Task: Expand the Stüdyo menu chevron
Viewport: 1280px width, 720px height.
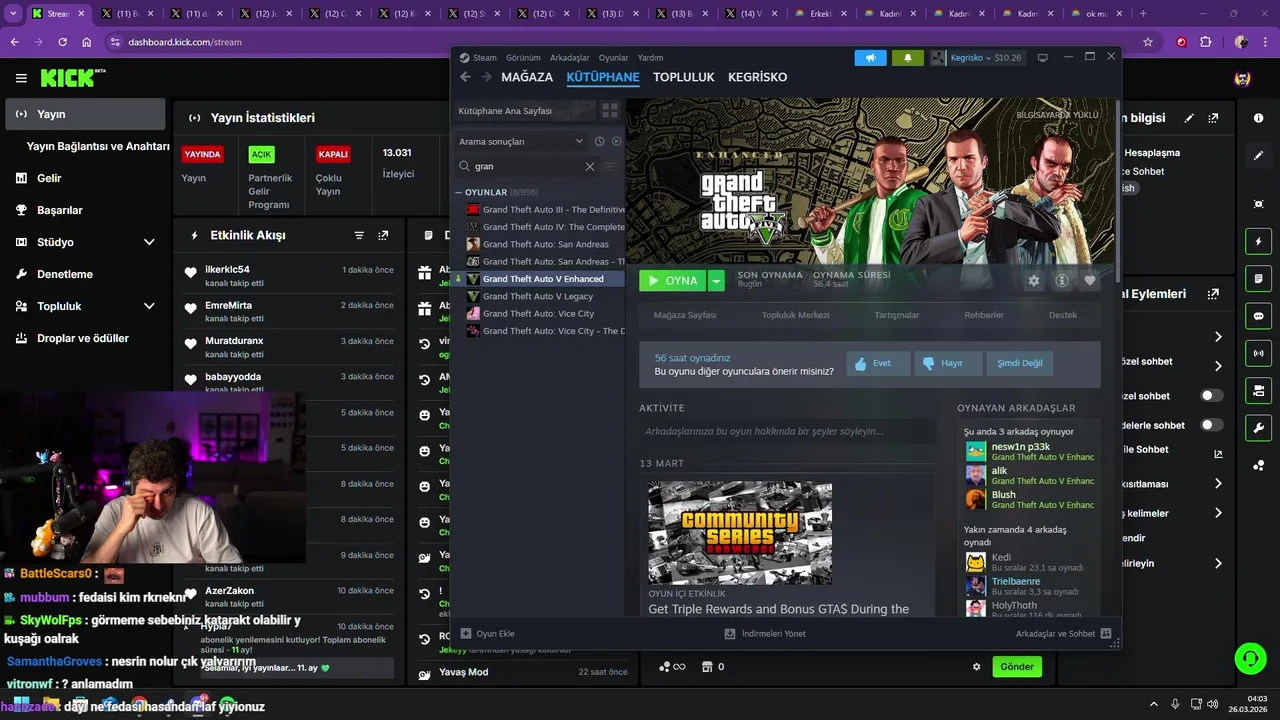Action: [149, 242]
